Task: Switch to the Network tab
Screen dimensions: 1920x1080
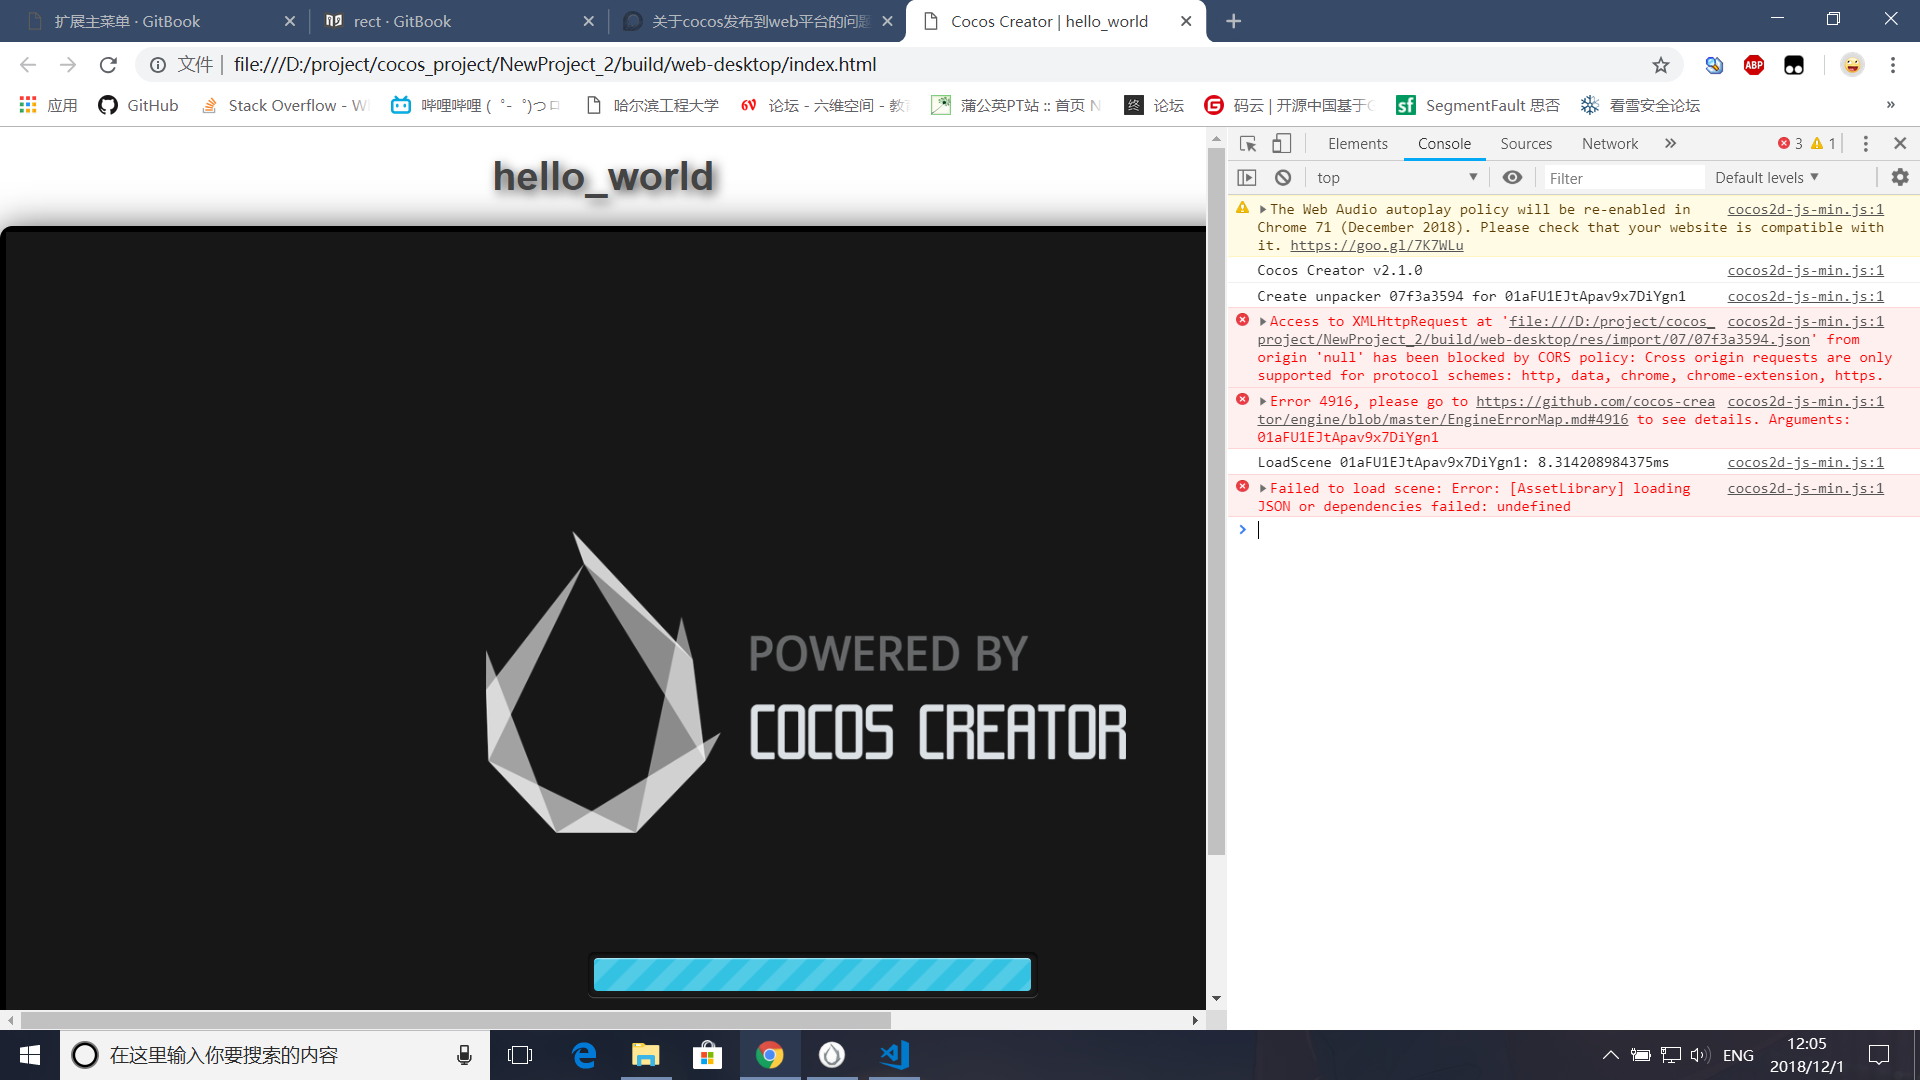Action: (1609, 144)
